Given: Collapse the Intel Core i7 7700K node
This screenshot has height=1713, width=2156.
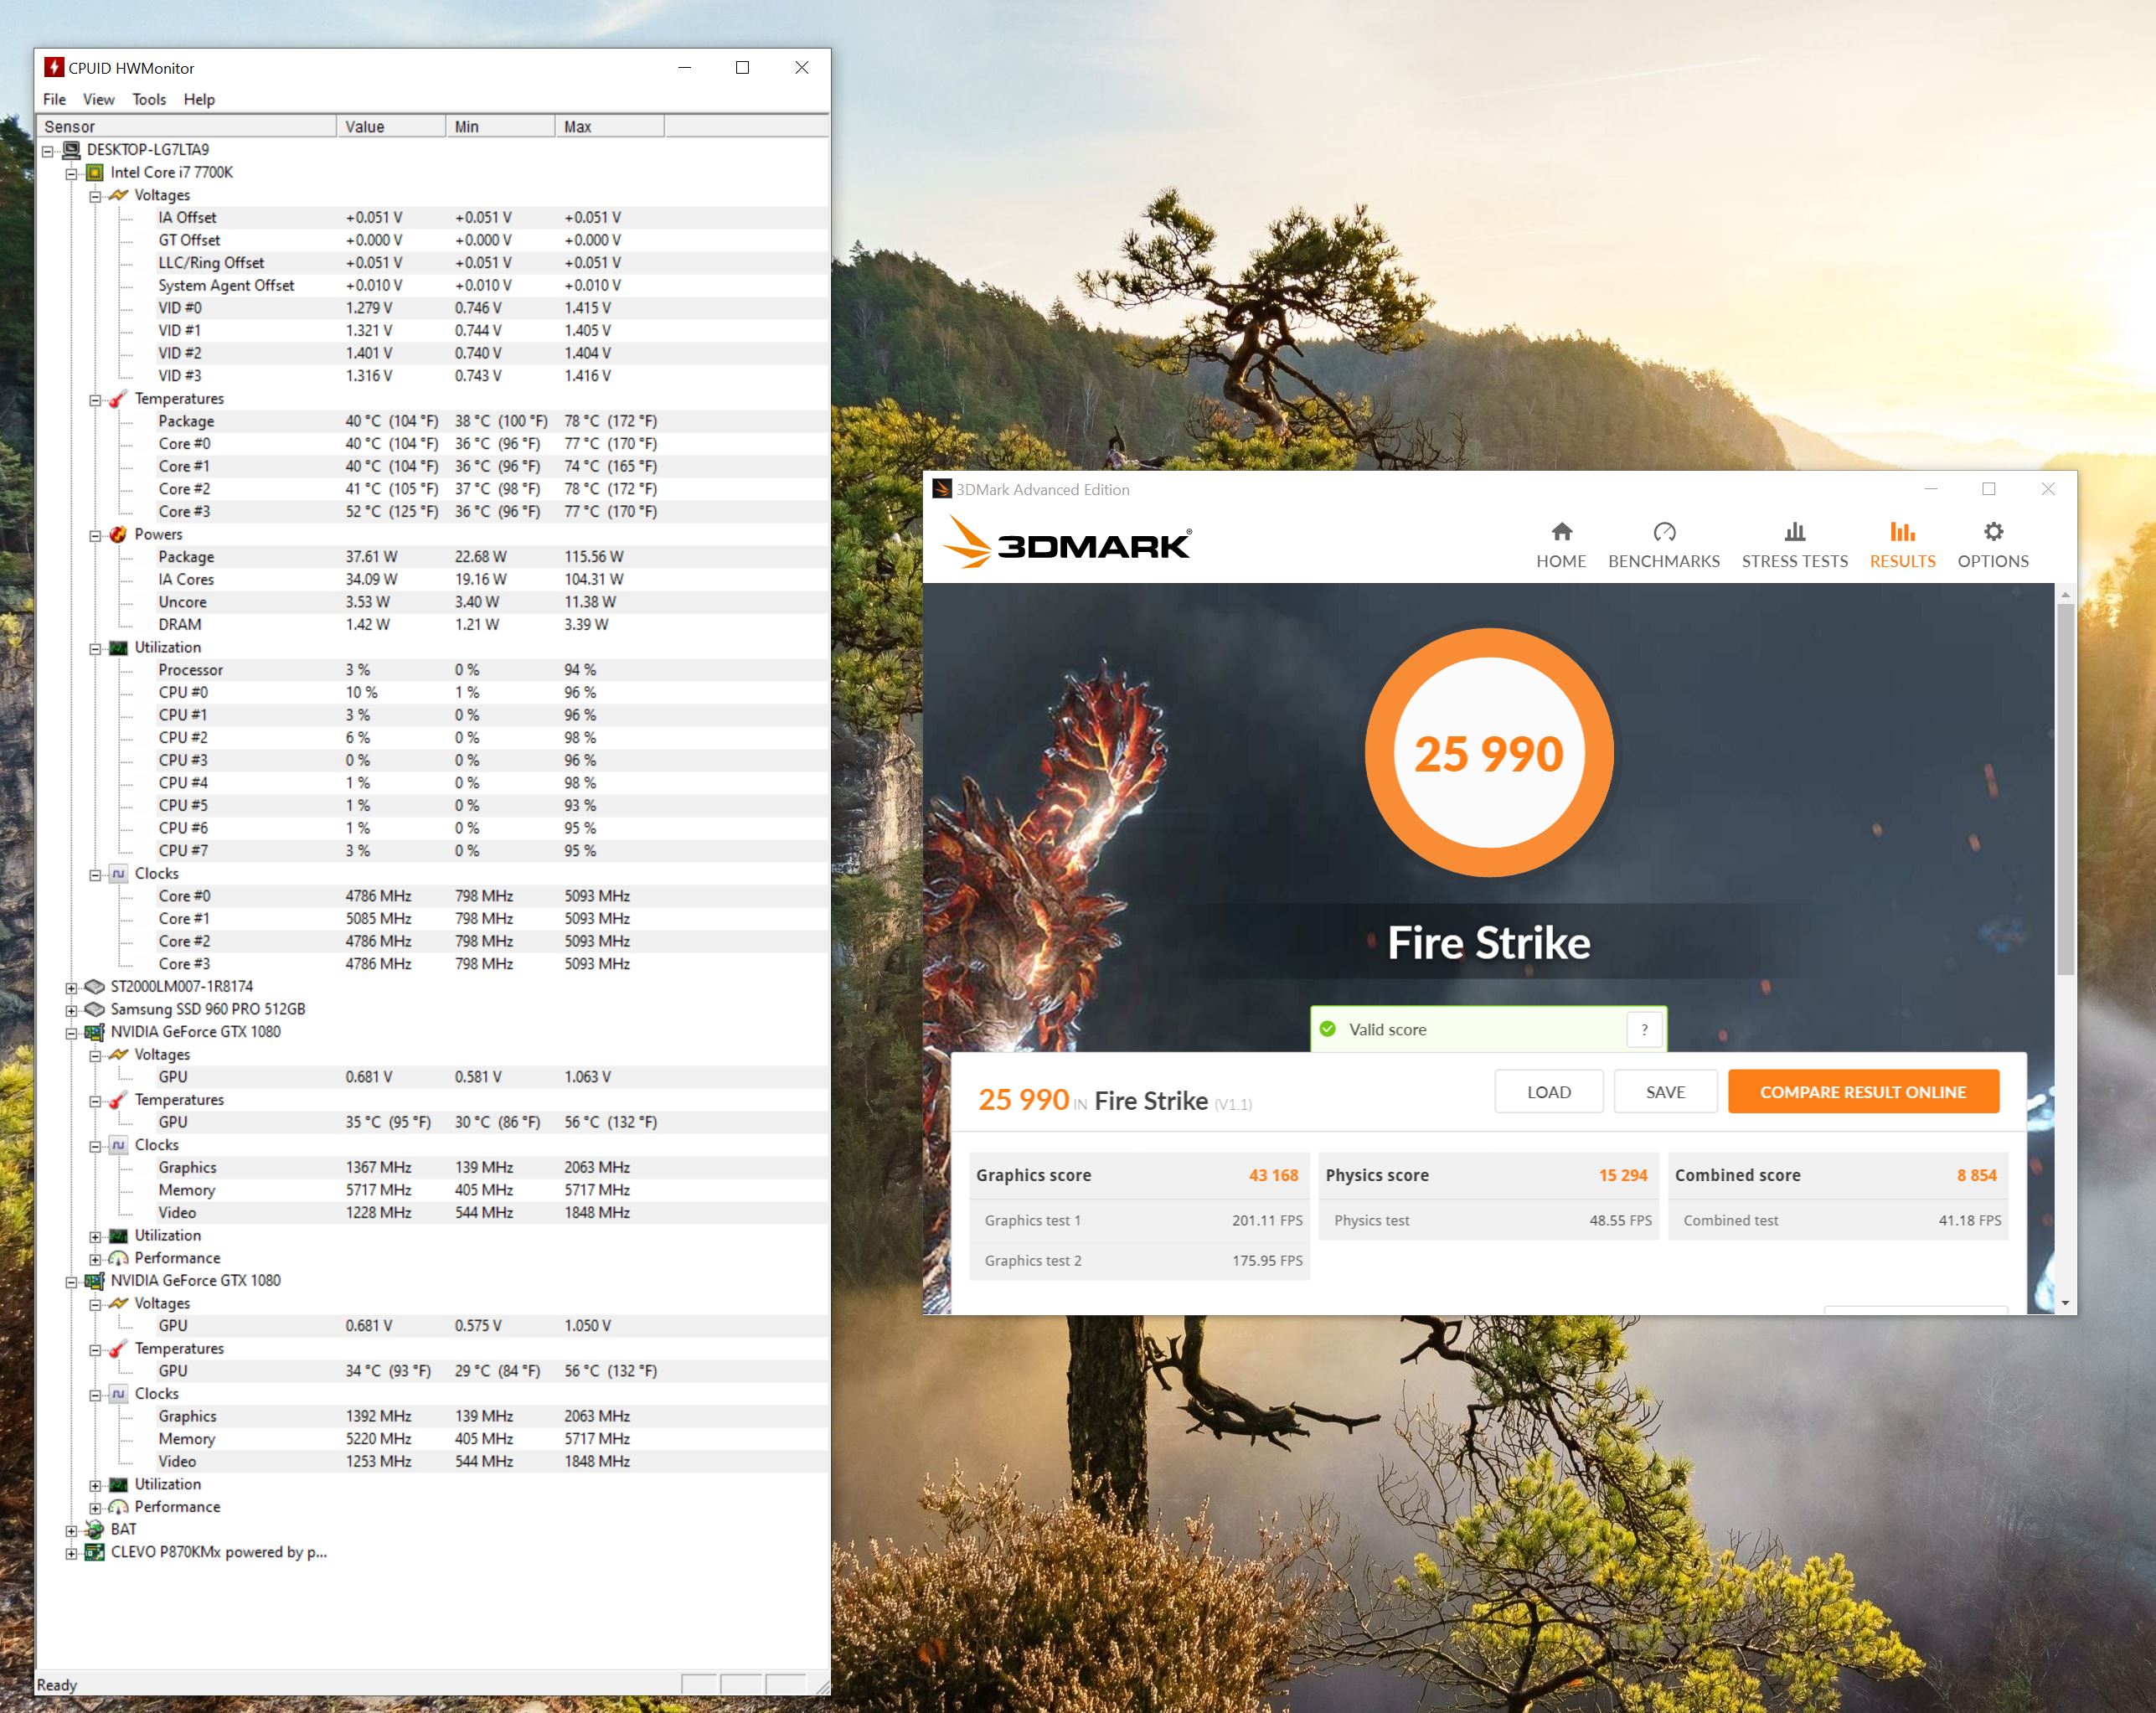Looking at the screenshot, I should coord(71,174).
